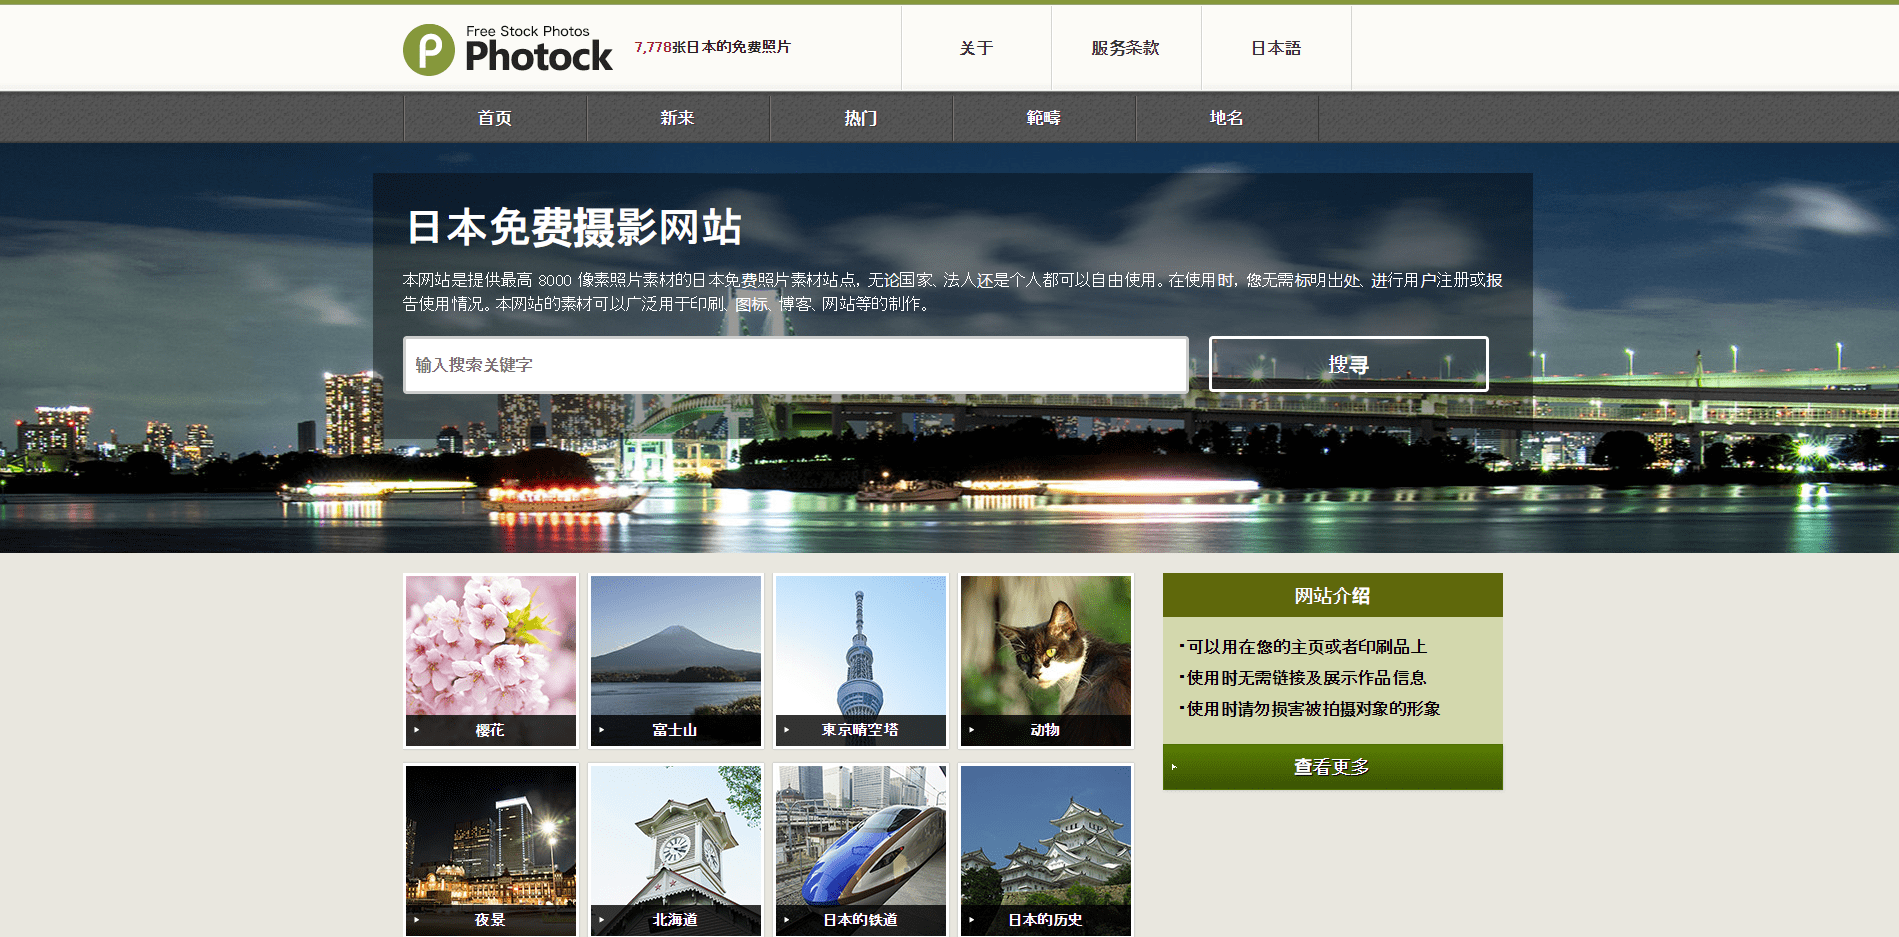Open the 地名 place names menu
The width and height of the screenshot is (1899, 937).
pyautogui.click(x=1227, y=118)
